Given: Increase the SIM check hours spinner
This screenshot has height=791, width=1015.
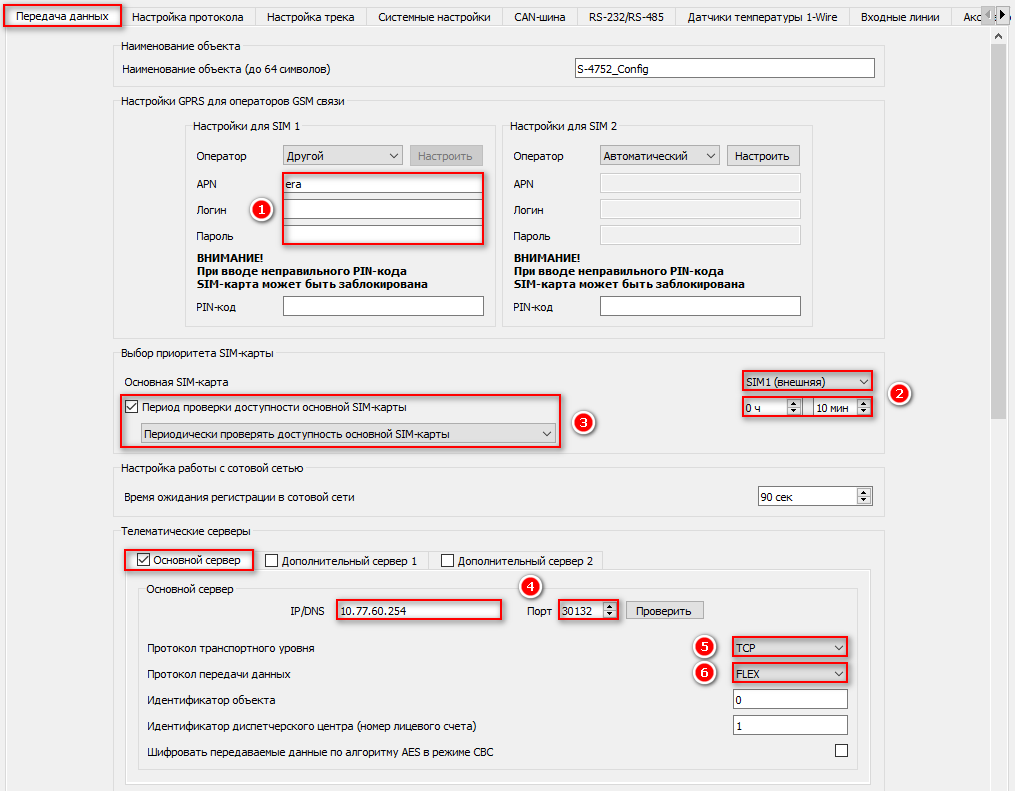Looking at the screenshot, I should tap(794, 403).
